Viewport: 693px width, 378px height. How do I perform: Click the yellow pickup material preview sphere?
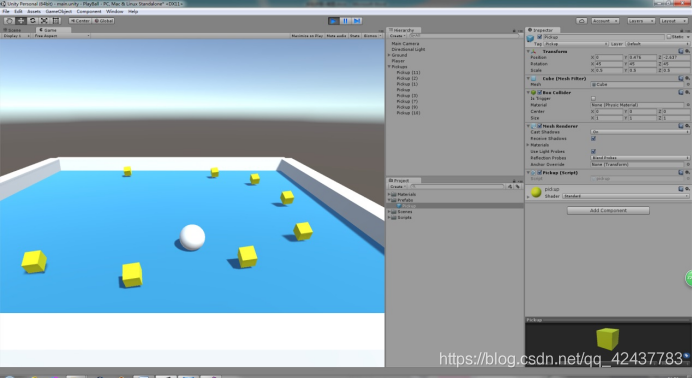536,192
